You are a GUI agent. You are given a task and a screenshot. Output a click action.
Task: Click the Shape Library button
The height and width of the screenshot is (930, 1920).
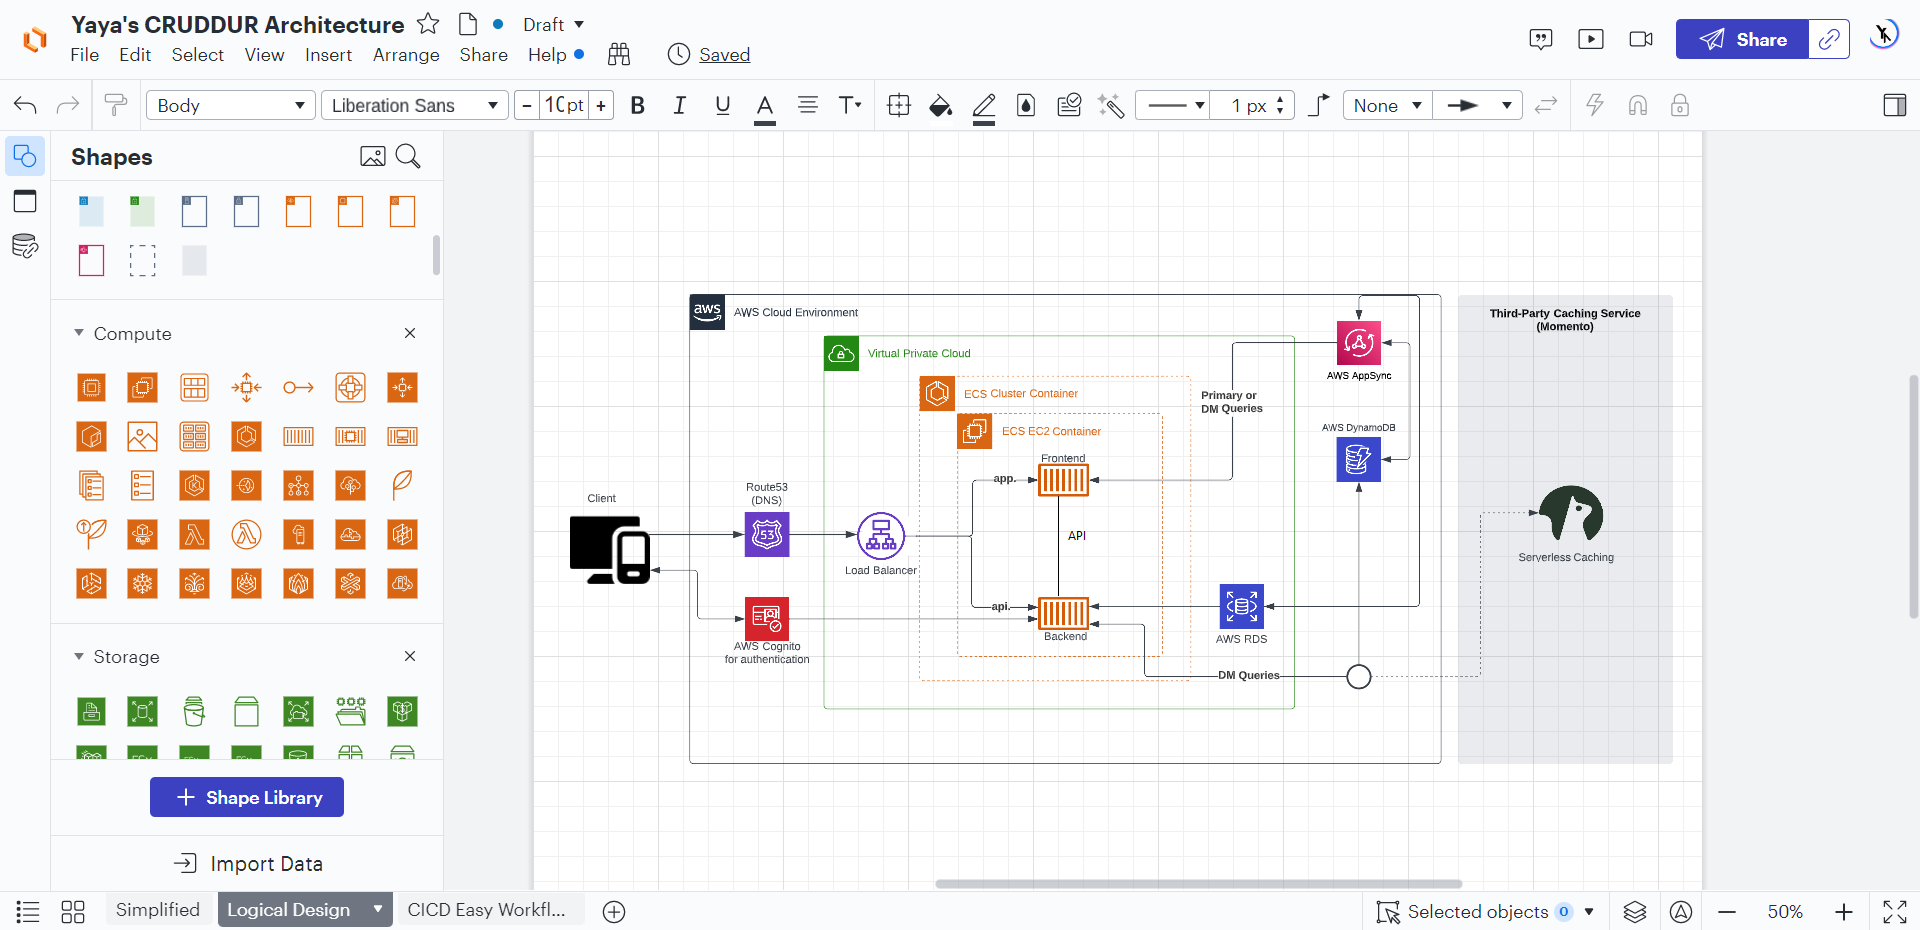pos(247,797)
